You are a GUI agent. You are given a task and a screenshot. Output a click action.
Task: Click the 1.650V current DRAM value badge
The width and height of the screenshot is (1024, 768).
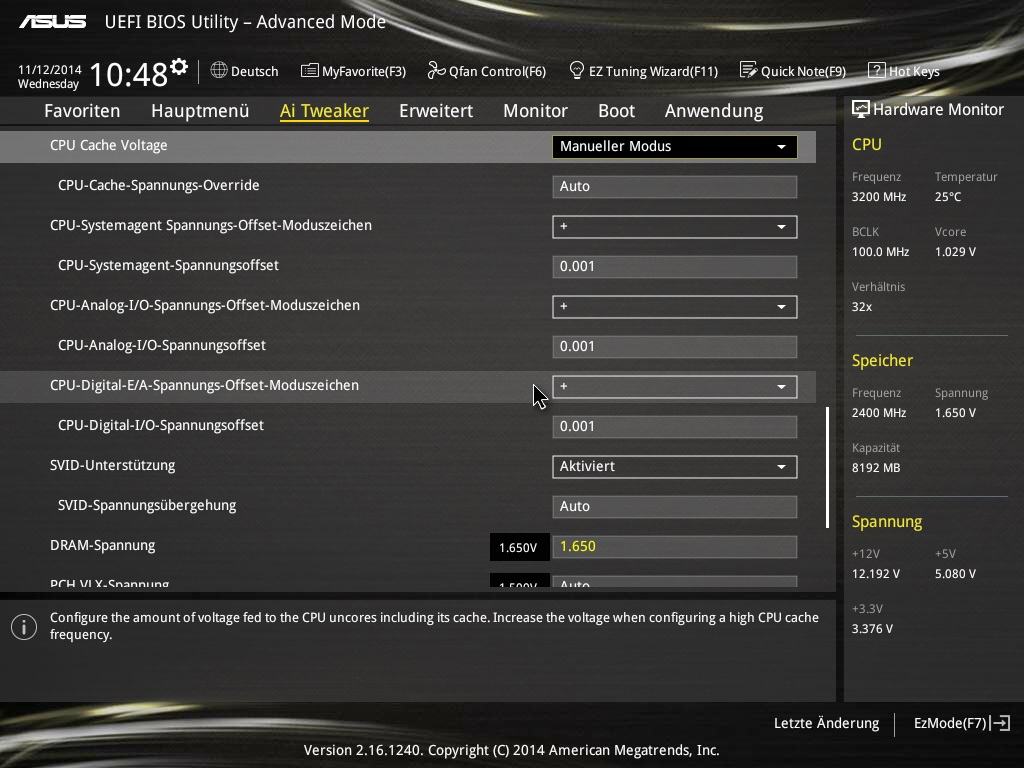click(x=519, y=547)
